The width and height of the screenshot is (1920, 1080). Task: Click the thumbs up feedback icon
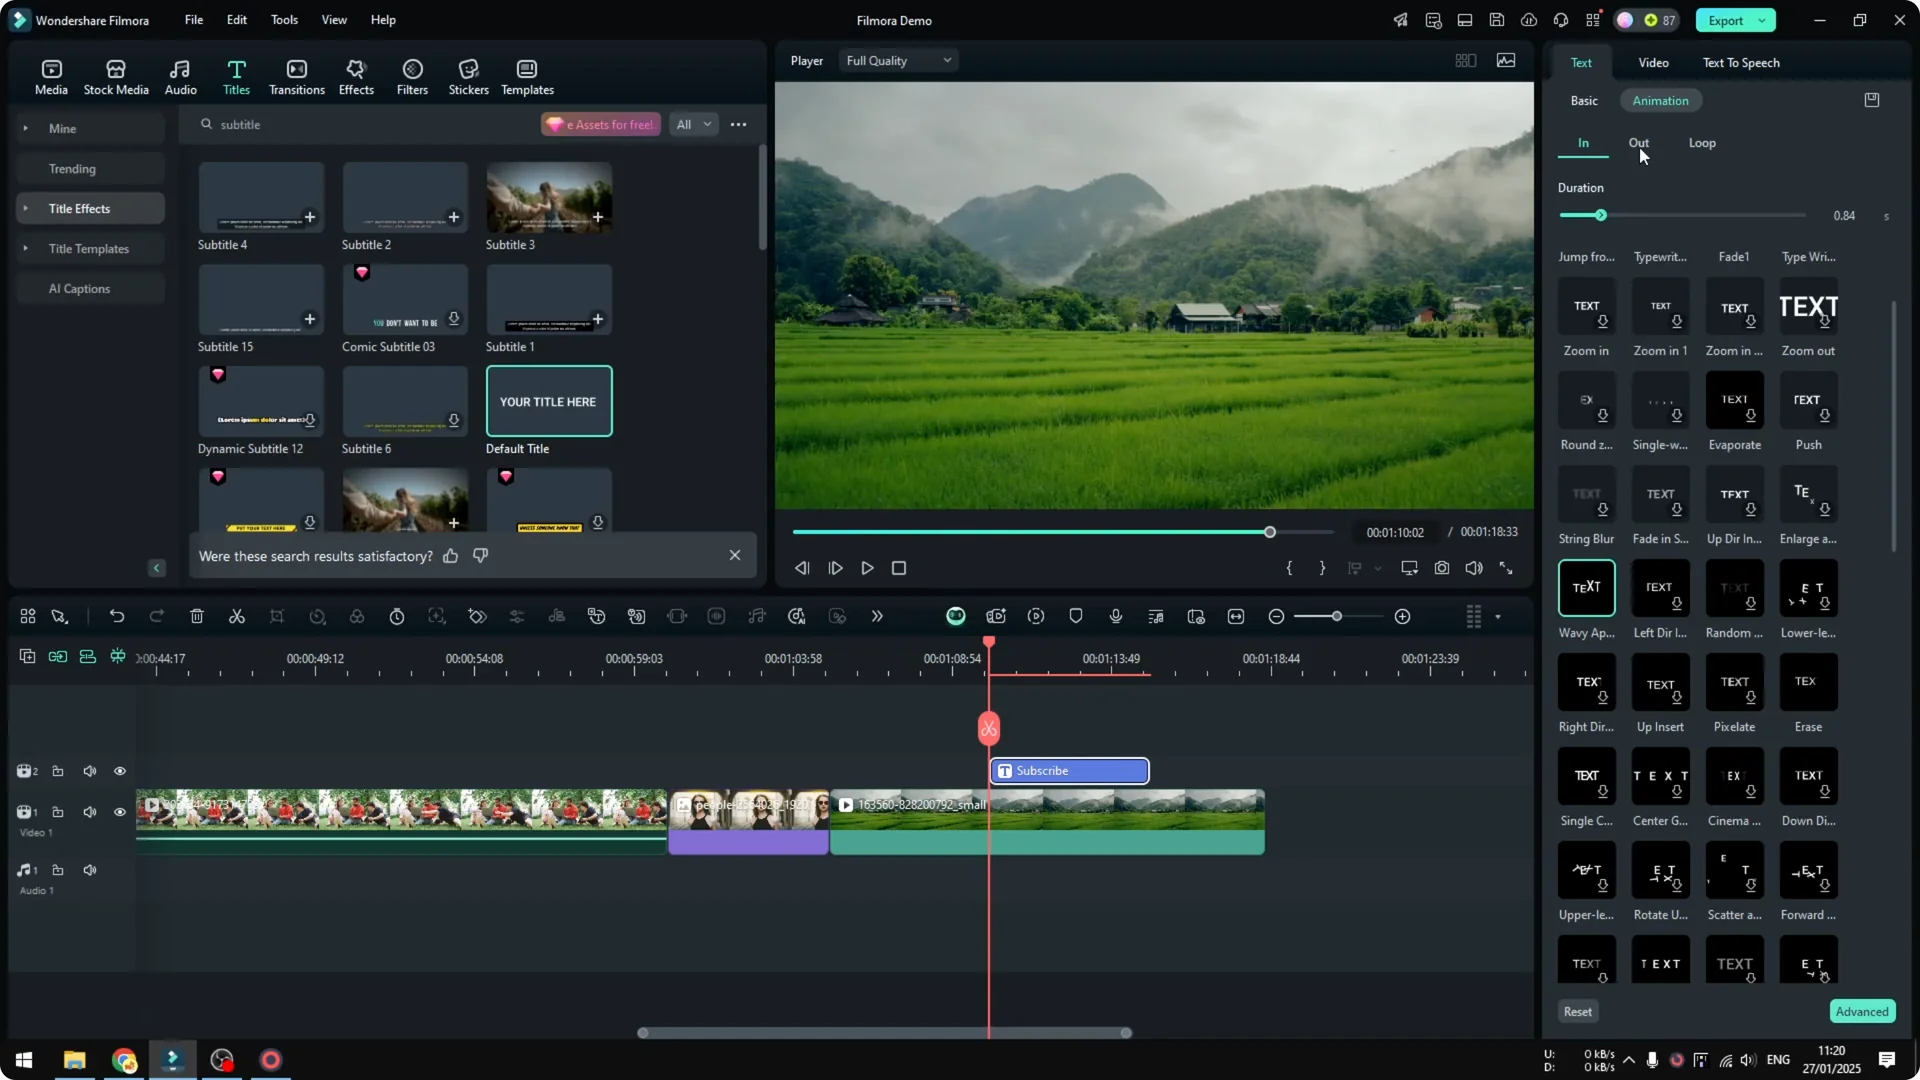pos(451,555)
